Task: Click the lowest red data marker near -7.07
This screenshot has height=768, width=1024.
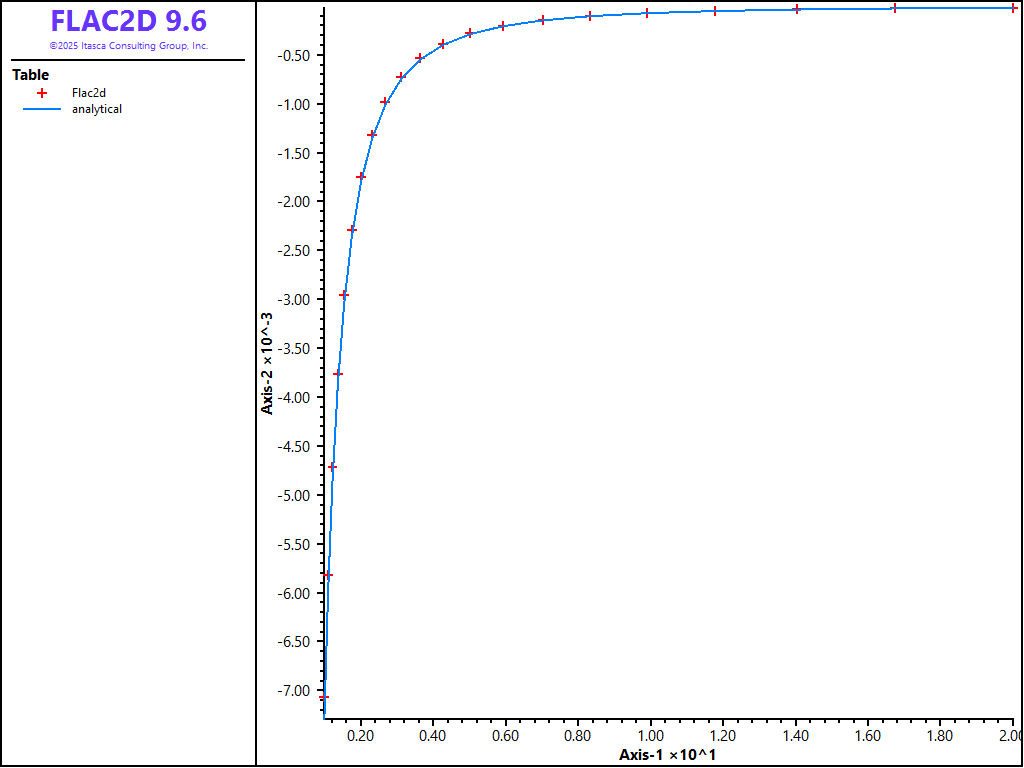Action: (324, 697)
